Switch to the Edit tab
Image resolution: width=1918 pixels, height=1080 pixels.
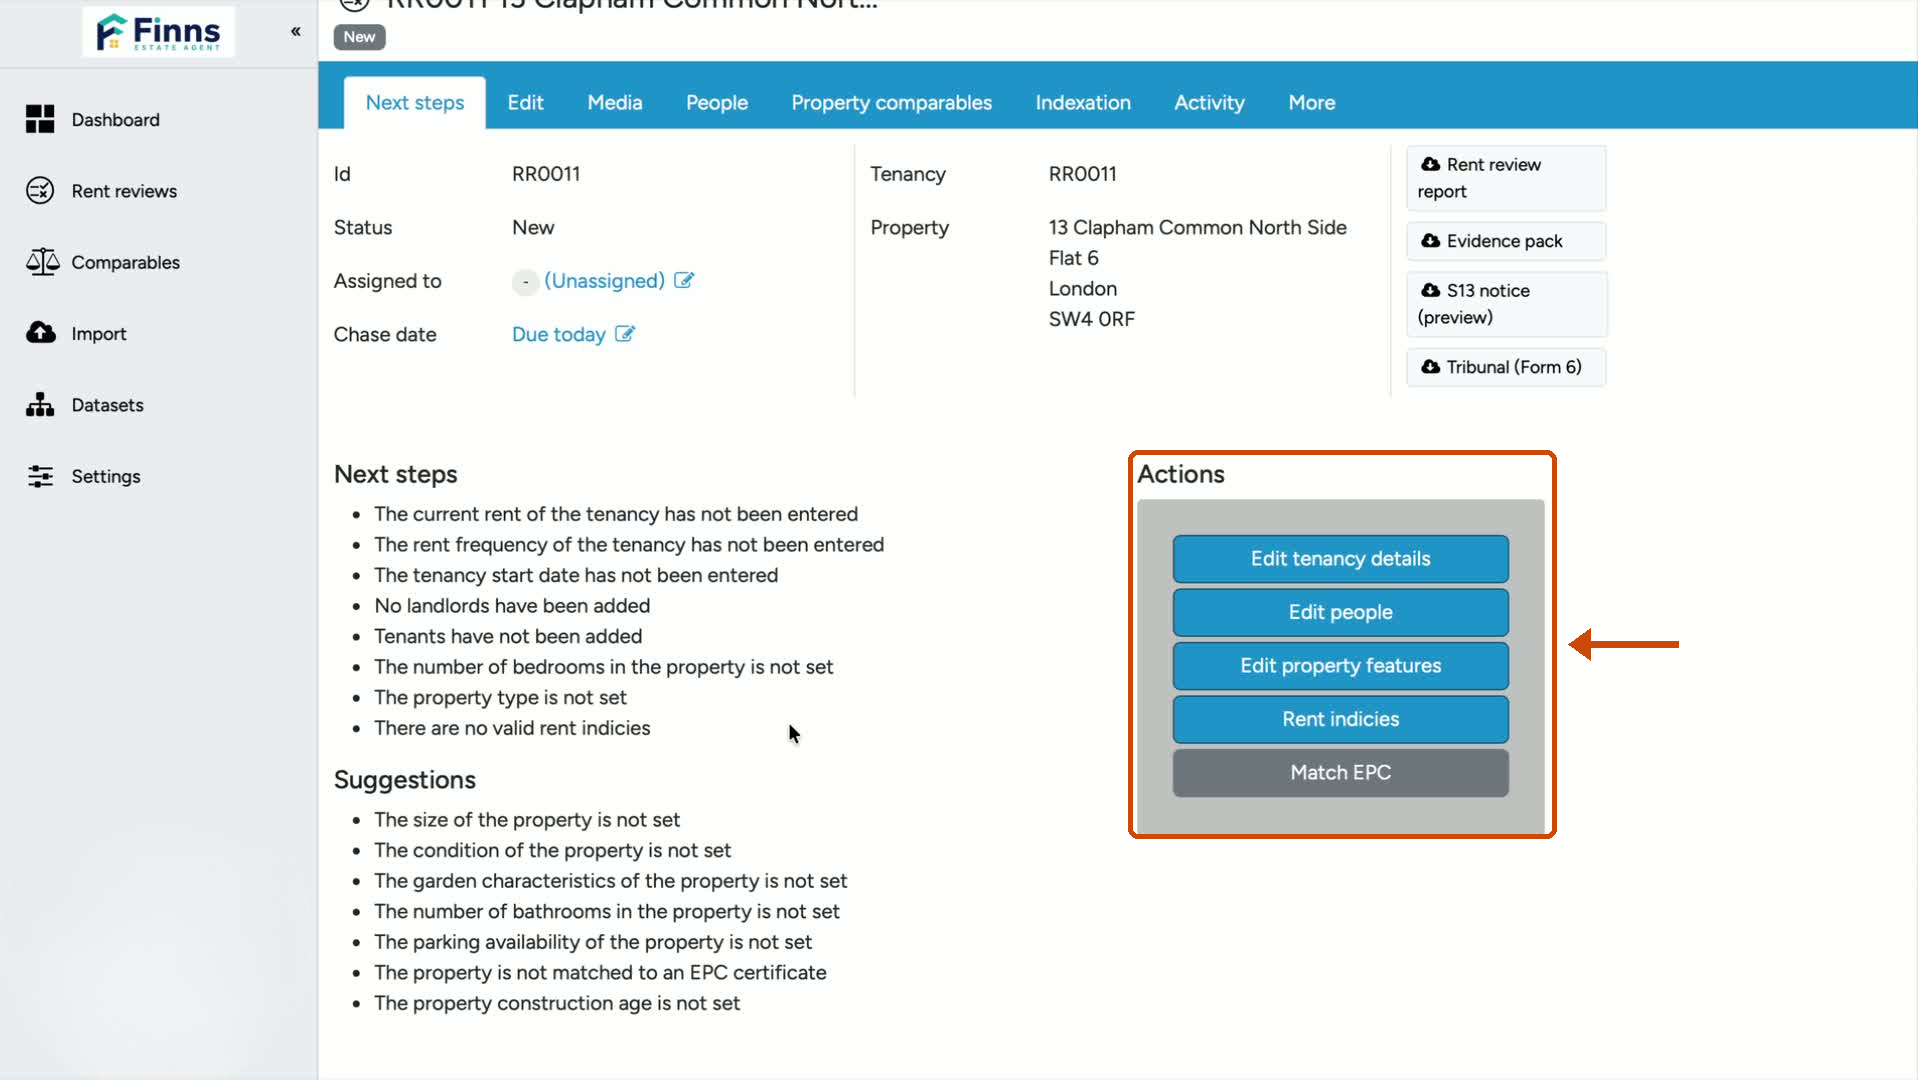525,103
